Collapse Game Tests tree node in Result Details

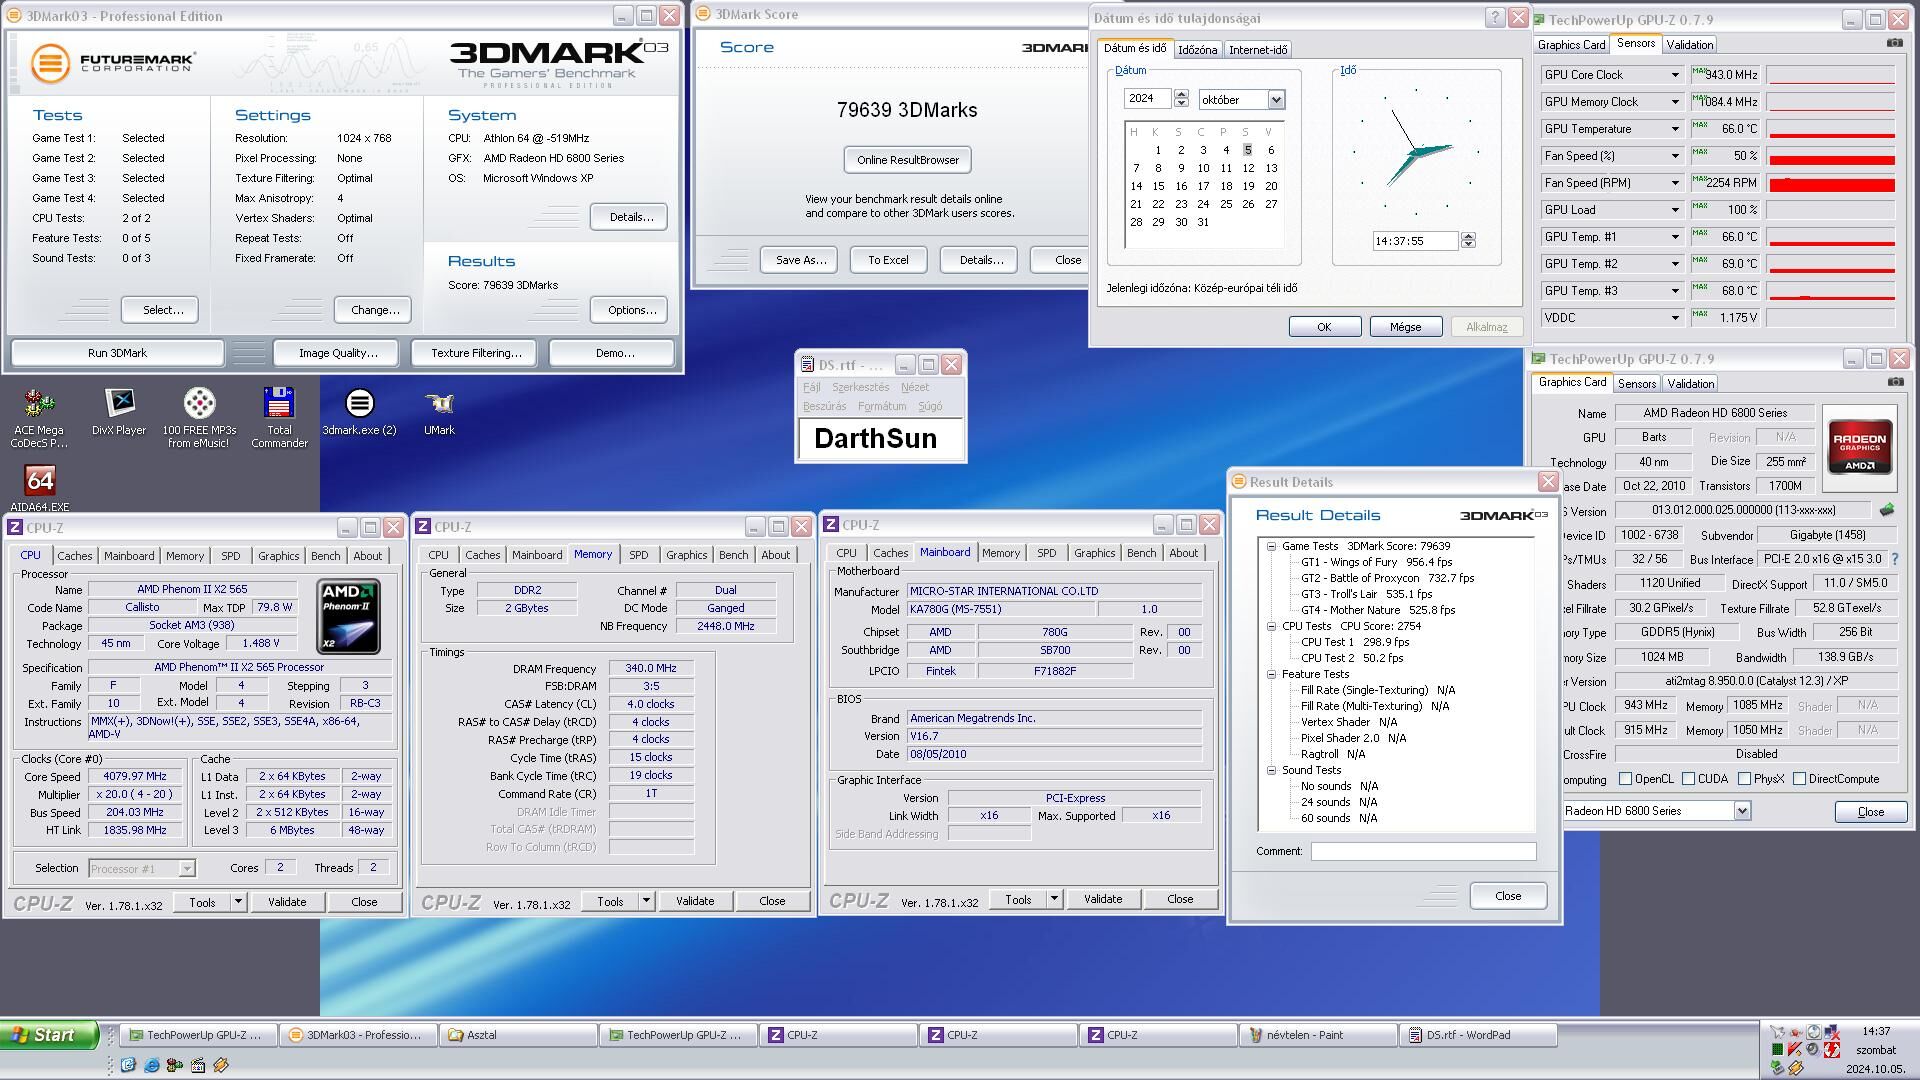[1271, 546]
